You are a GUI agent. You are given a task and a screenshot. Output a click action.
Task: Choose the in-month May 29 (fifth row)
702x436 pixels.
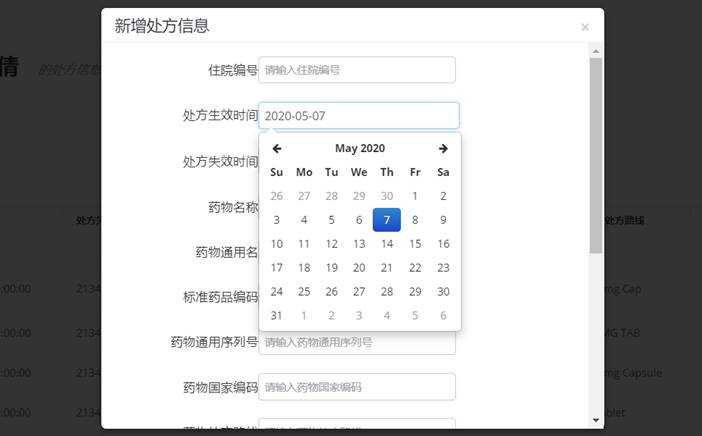pos(415,291)
